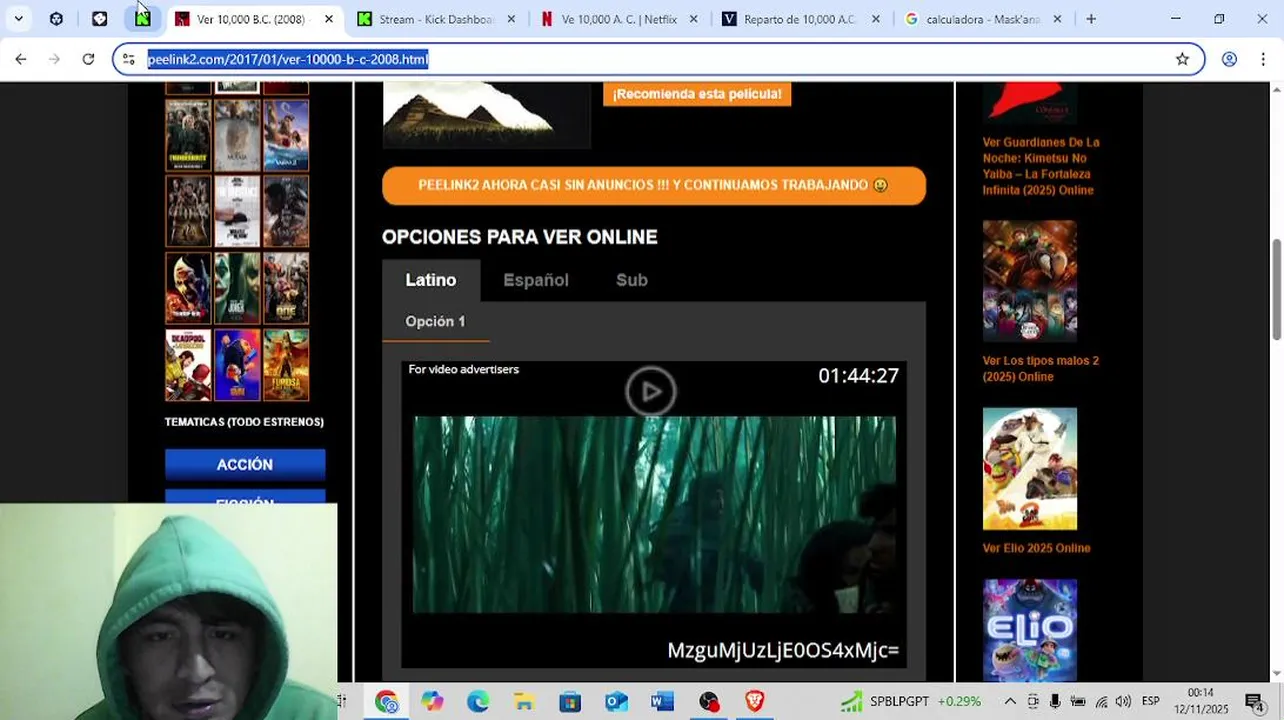Click the microphone tray icon

point(1055,701)
